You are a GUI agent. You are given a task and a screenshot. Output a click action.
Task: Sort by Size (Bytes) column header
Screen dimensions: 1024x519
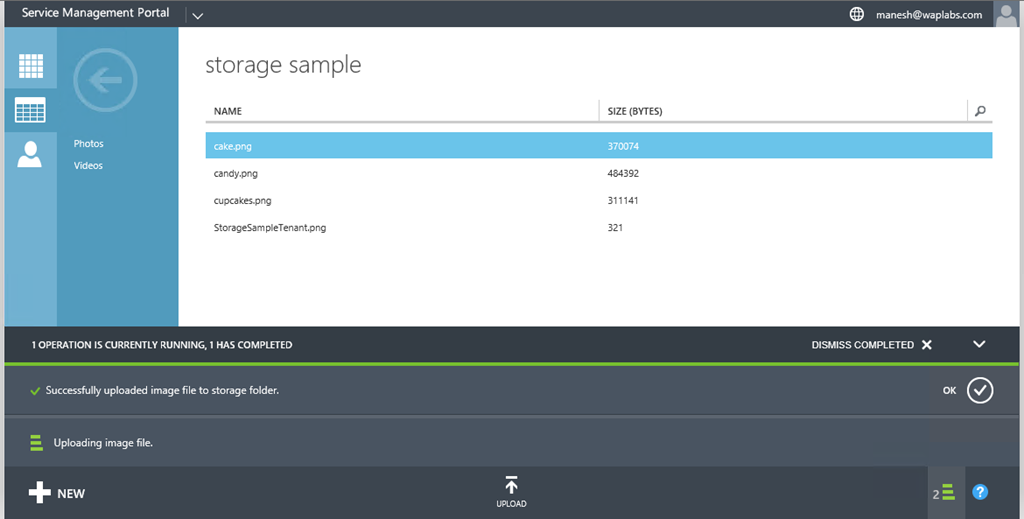635,111
